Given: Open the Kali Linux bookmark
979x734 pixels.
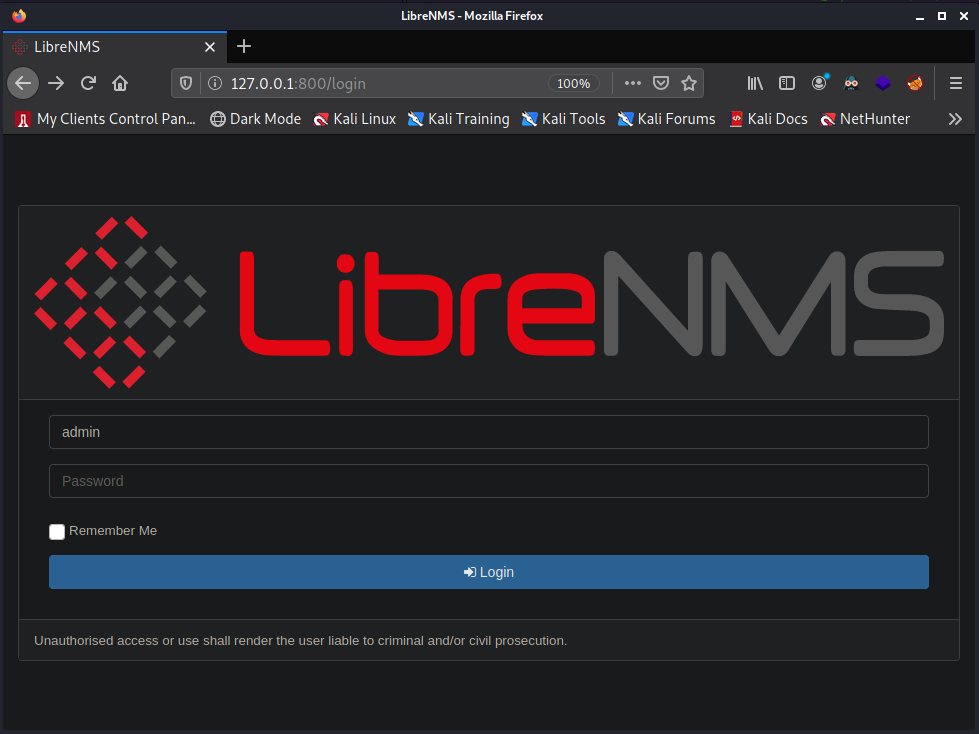Looking at the screenshot, I should (x=355, y=119).
